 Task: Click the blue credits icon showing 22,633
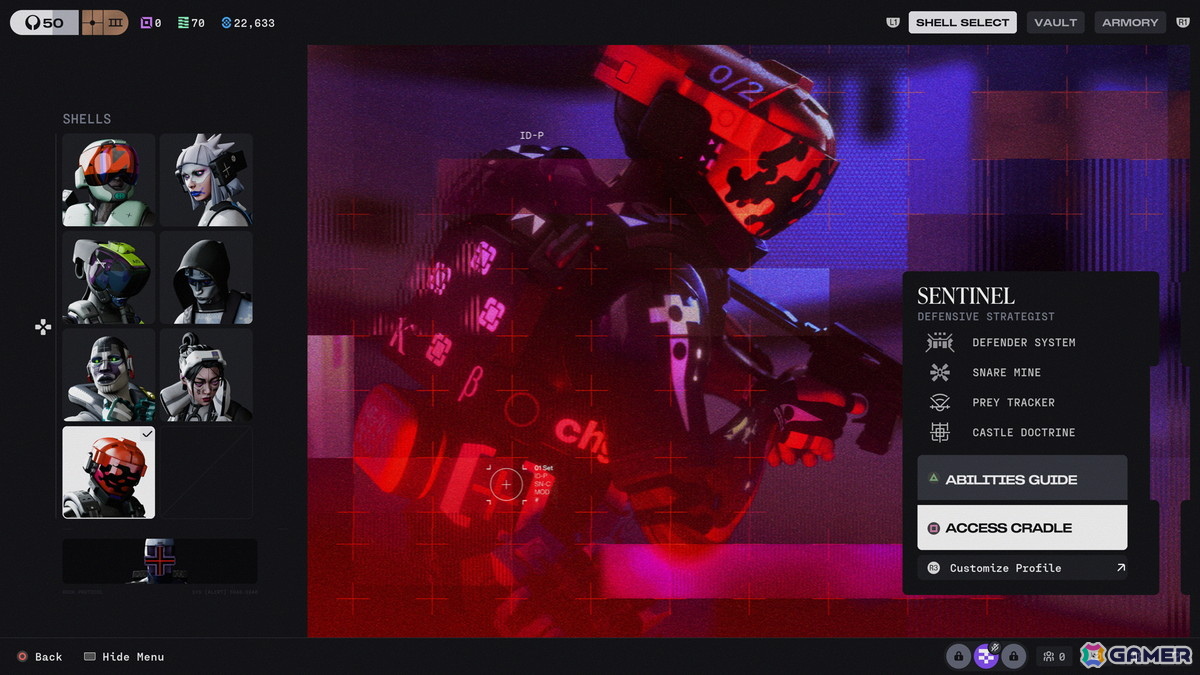226,23
